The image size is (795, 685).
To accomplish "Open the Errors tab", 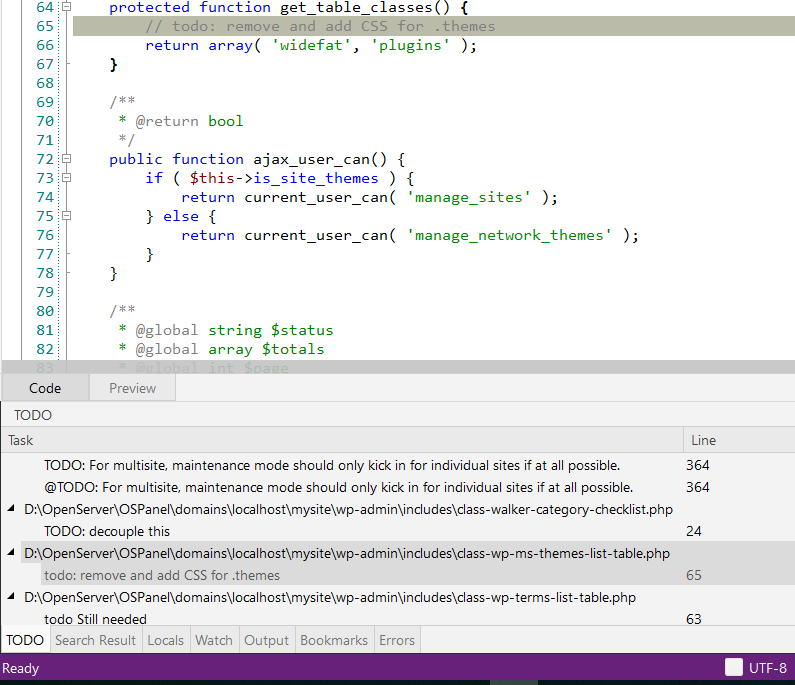I will pyautogui.click(x=397, y=640).
